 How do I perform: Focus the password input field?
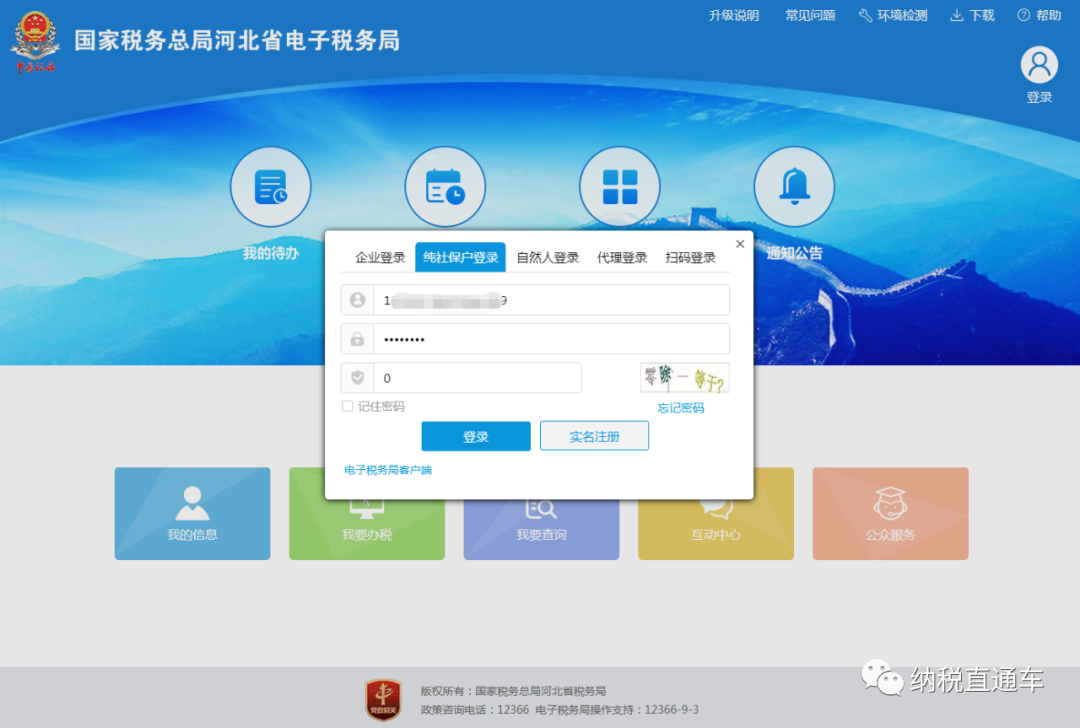(x=551, y=339)
